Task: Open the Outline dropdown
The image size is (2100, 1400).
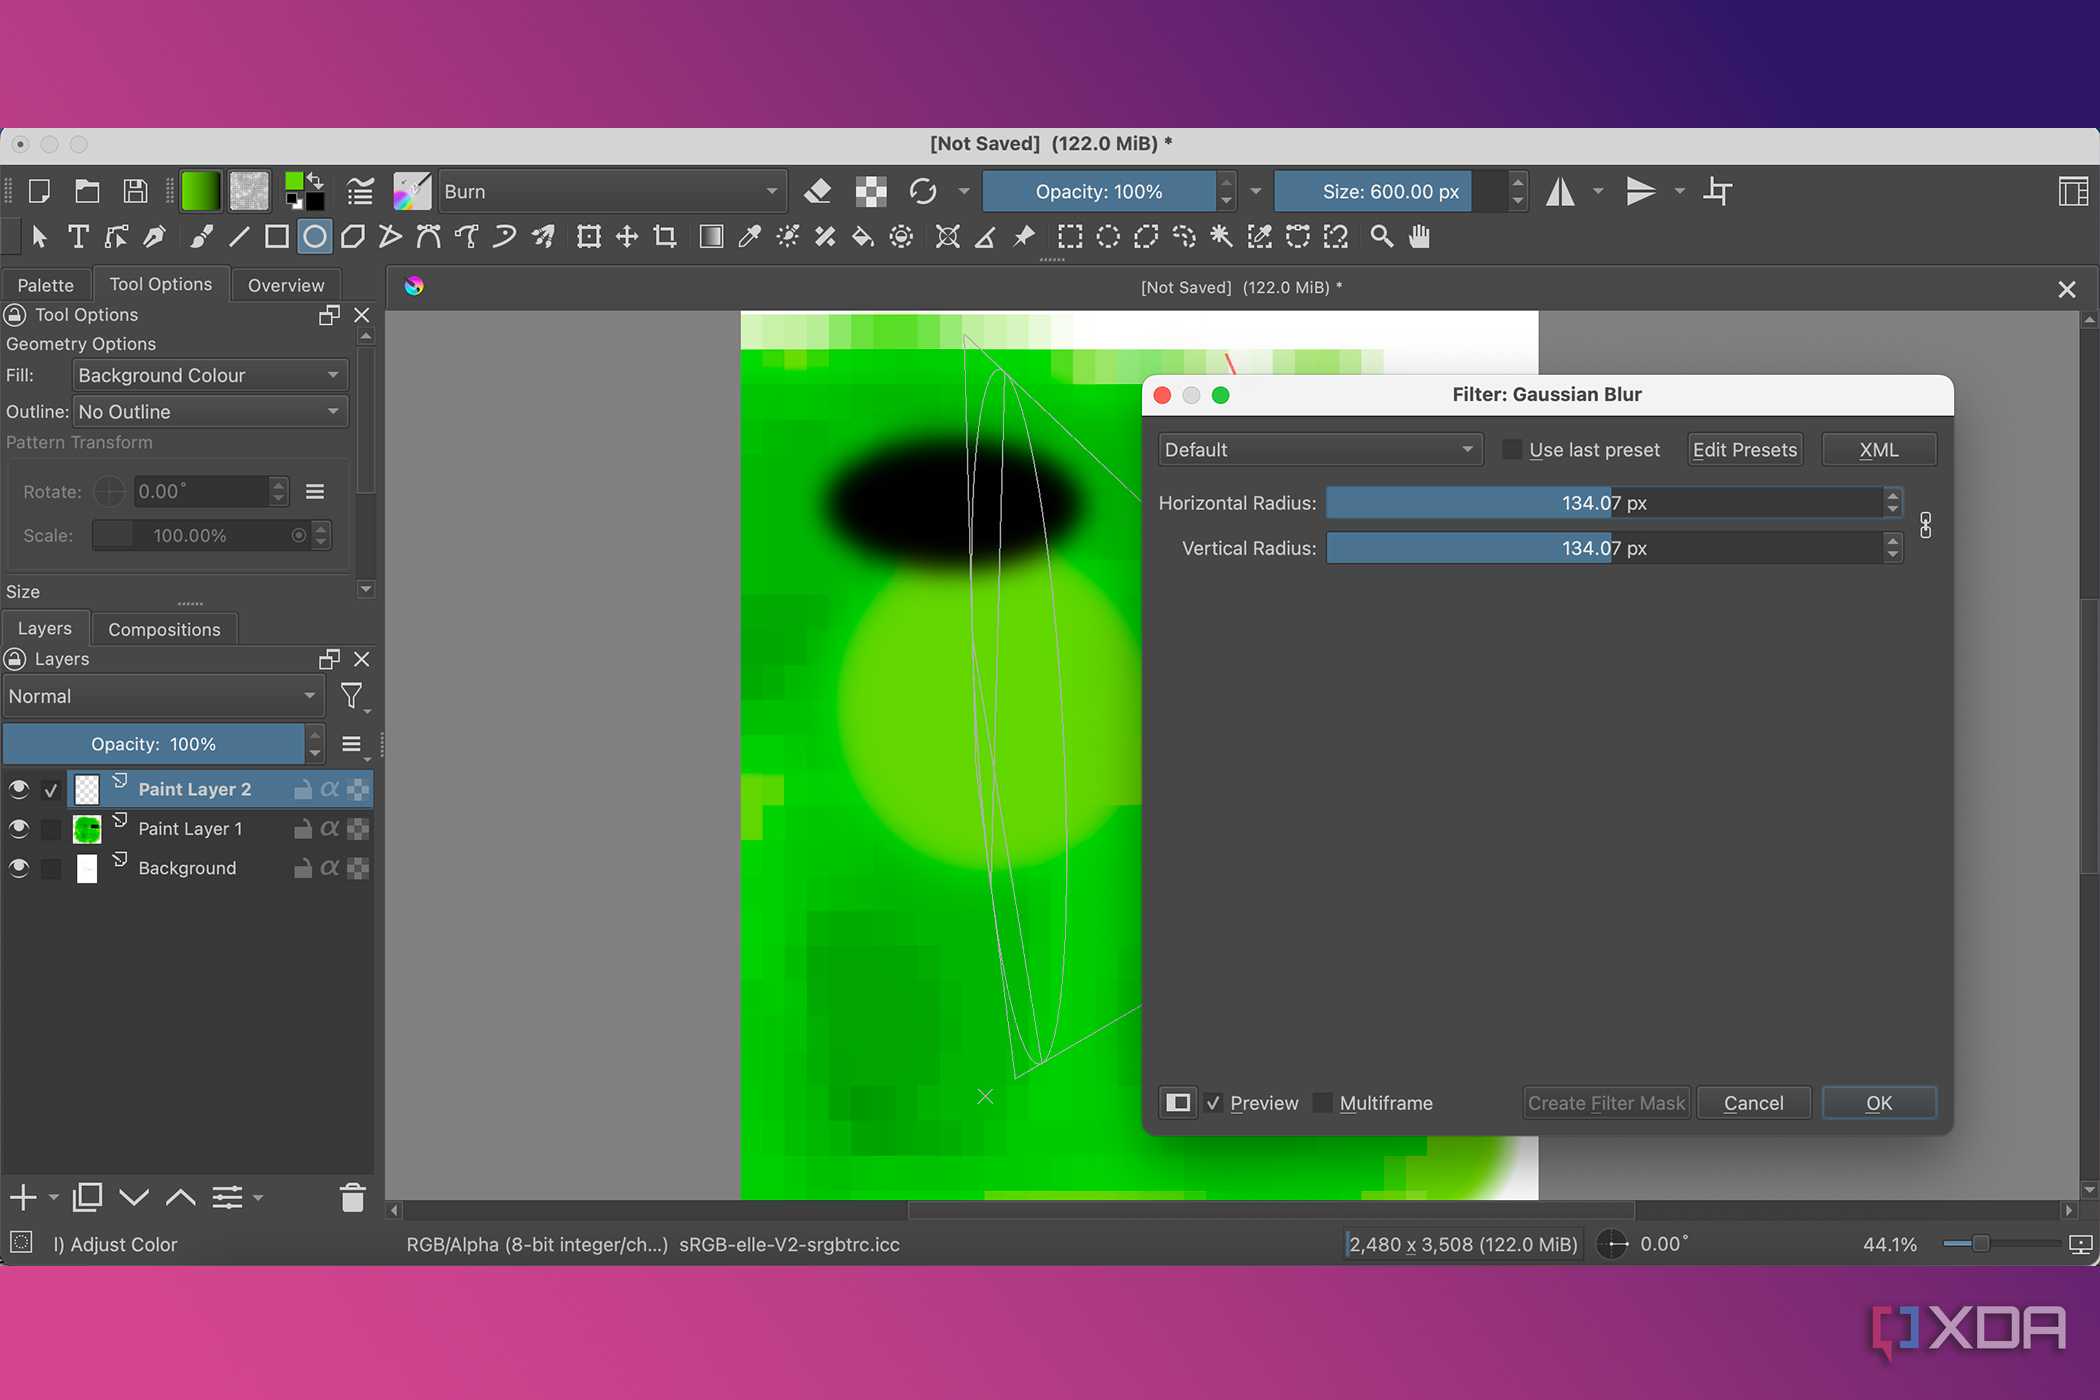Action: [210, 412]
